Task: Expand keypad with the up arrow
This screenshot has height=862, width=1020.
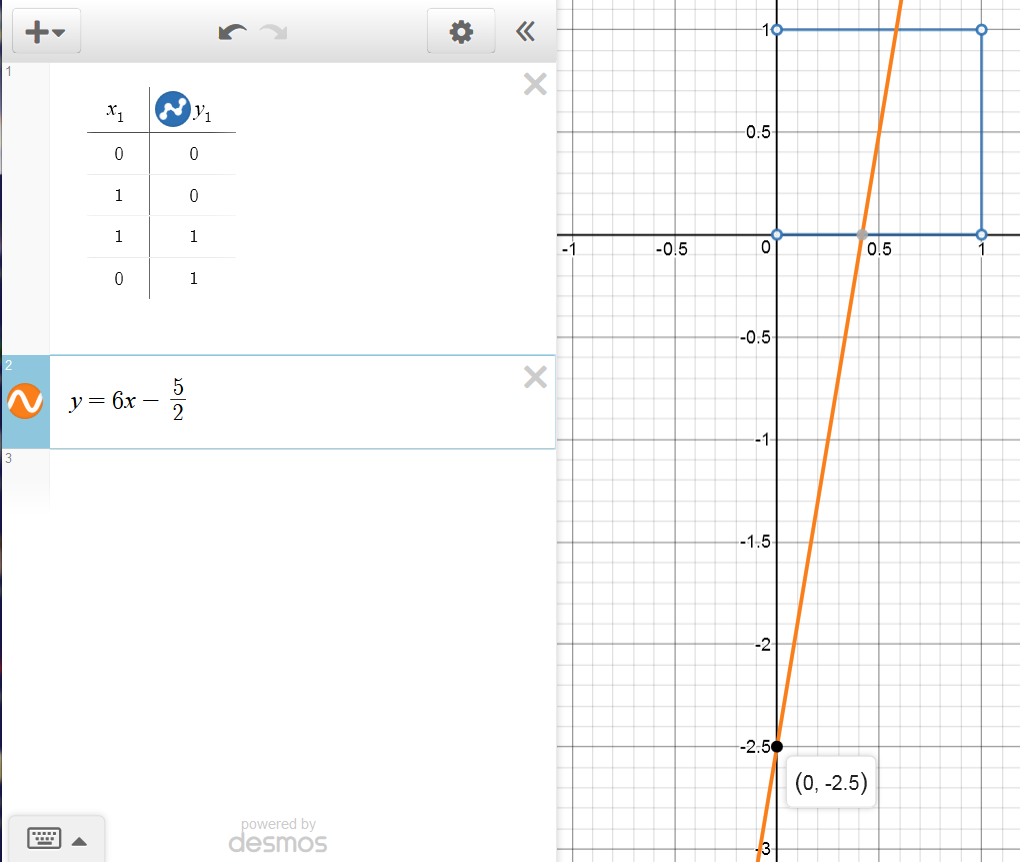Action: tap(80, 841)
